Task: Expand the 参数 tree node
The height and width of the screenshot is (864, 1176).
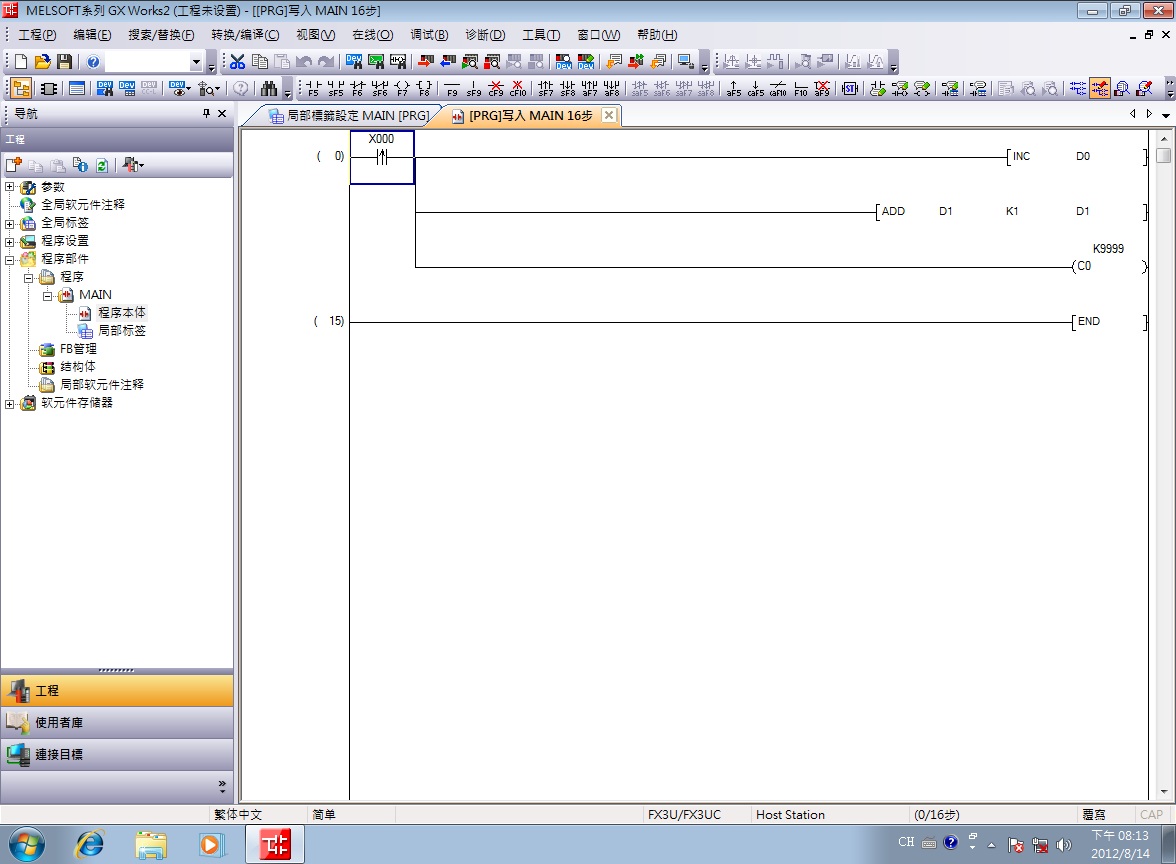Action: pos(10,187)
